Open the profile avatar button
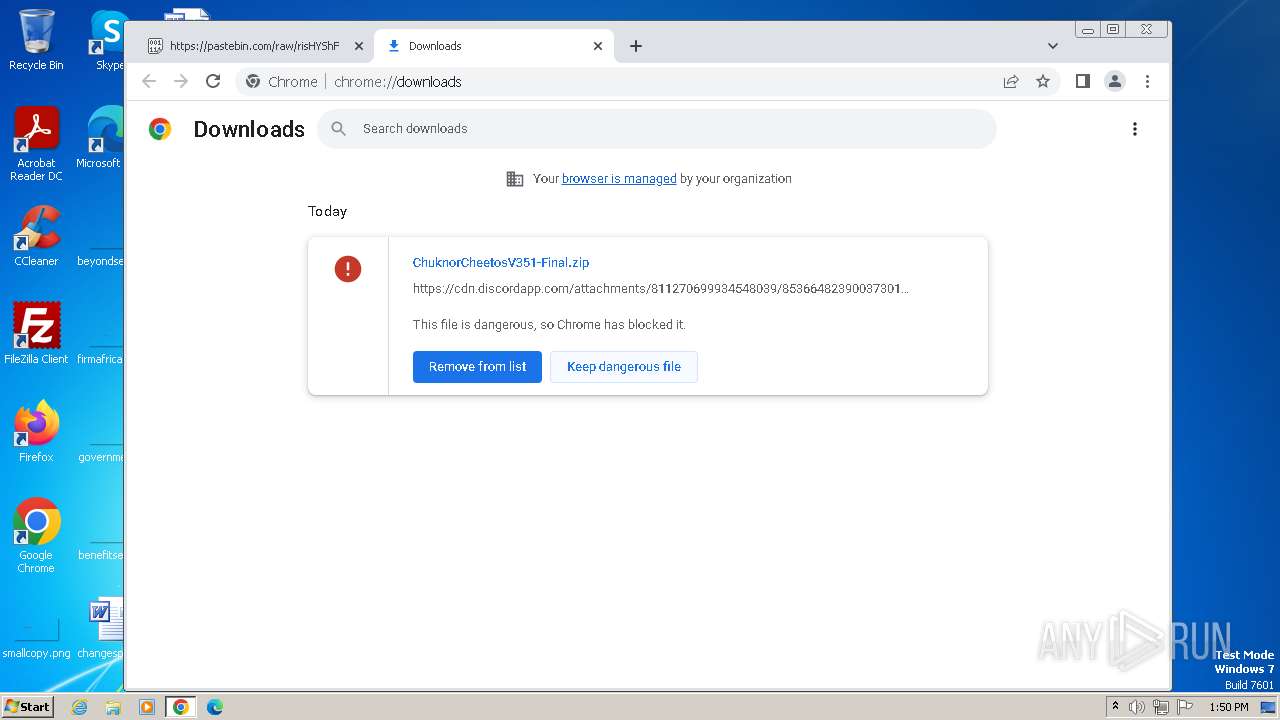 pyautogui.click(x=1115, y=82)
